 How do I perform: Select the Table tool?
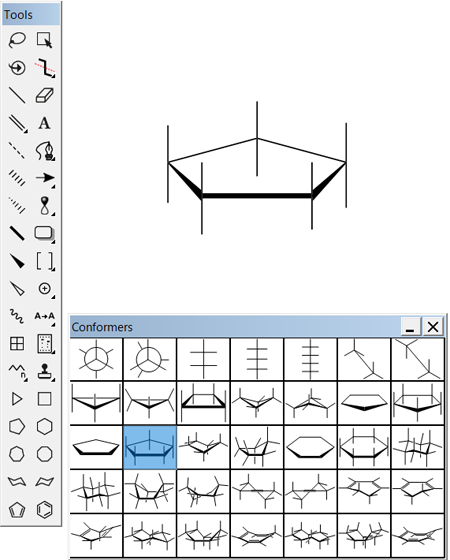[x=17, y=344]
